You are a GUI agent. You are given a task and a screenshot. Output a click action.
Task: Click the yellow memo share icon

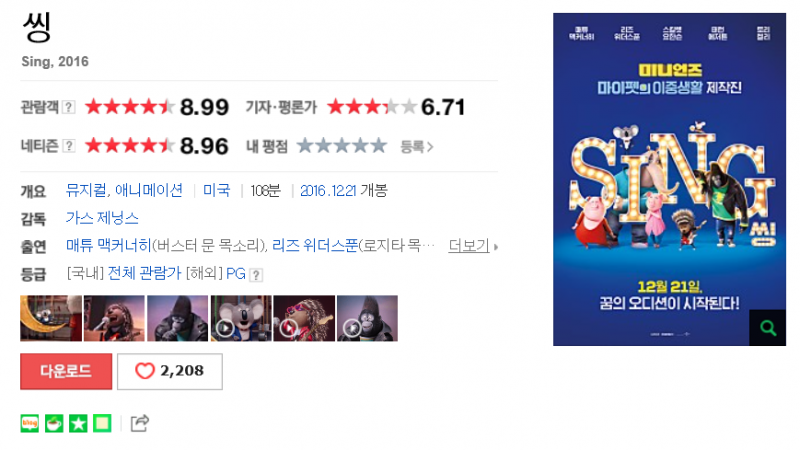[102, 423]
